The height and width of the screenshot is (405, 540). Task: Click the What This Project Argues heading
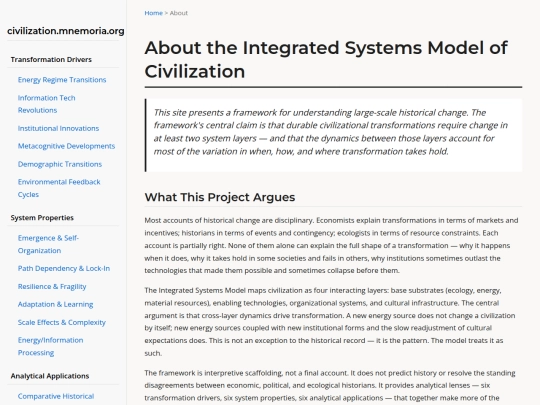pos(220,197)
